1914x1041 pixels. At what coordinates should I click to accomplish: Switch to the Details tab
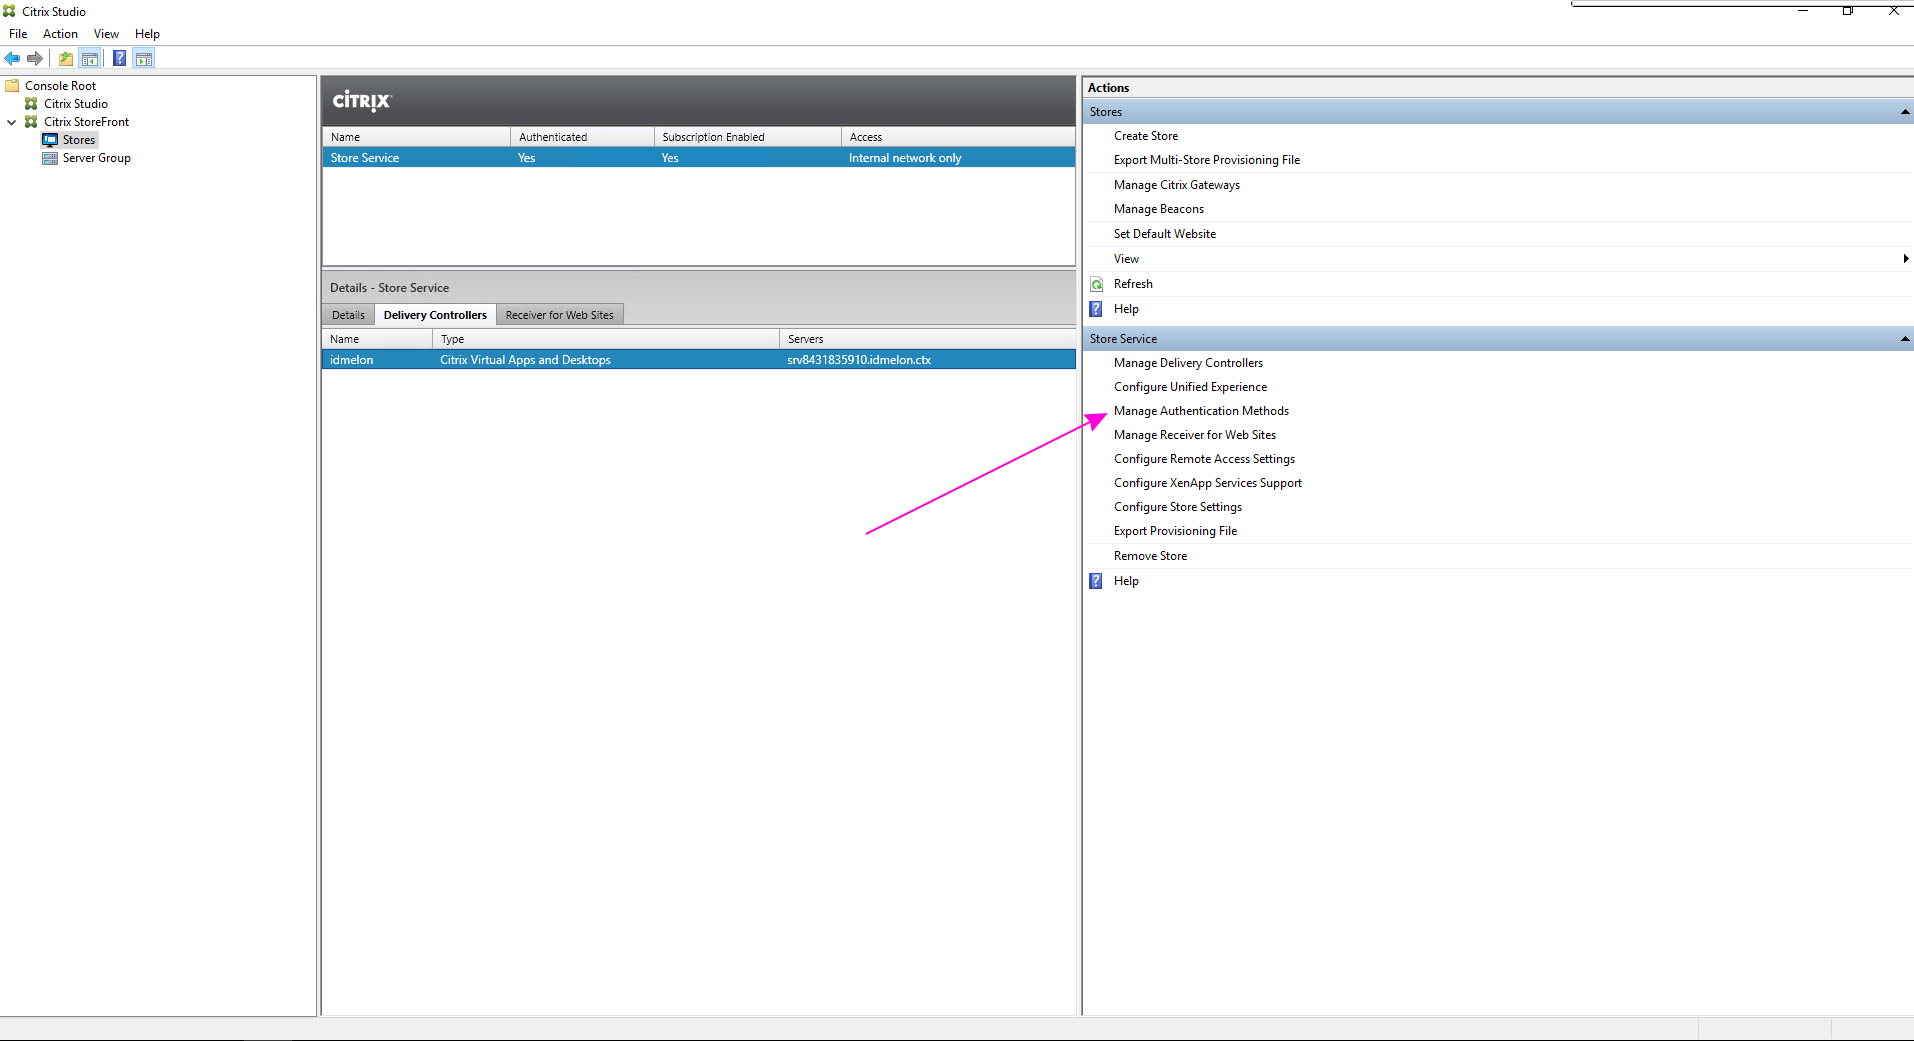pyautogui.click(x=348, y=315)
